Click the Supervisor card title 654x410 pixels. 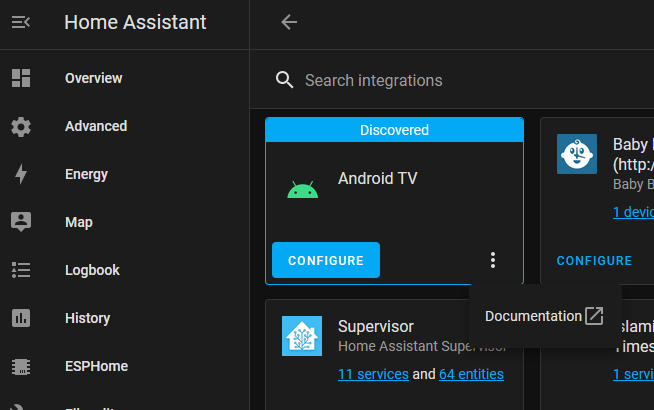click(376, 327)
